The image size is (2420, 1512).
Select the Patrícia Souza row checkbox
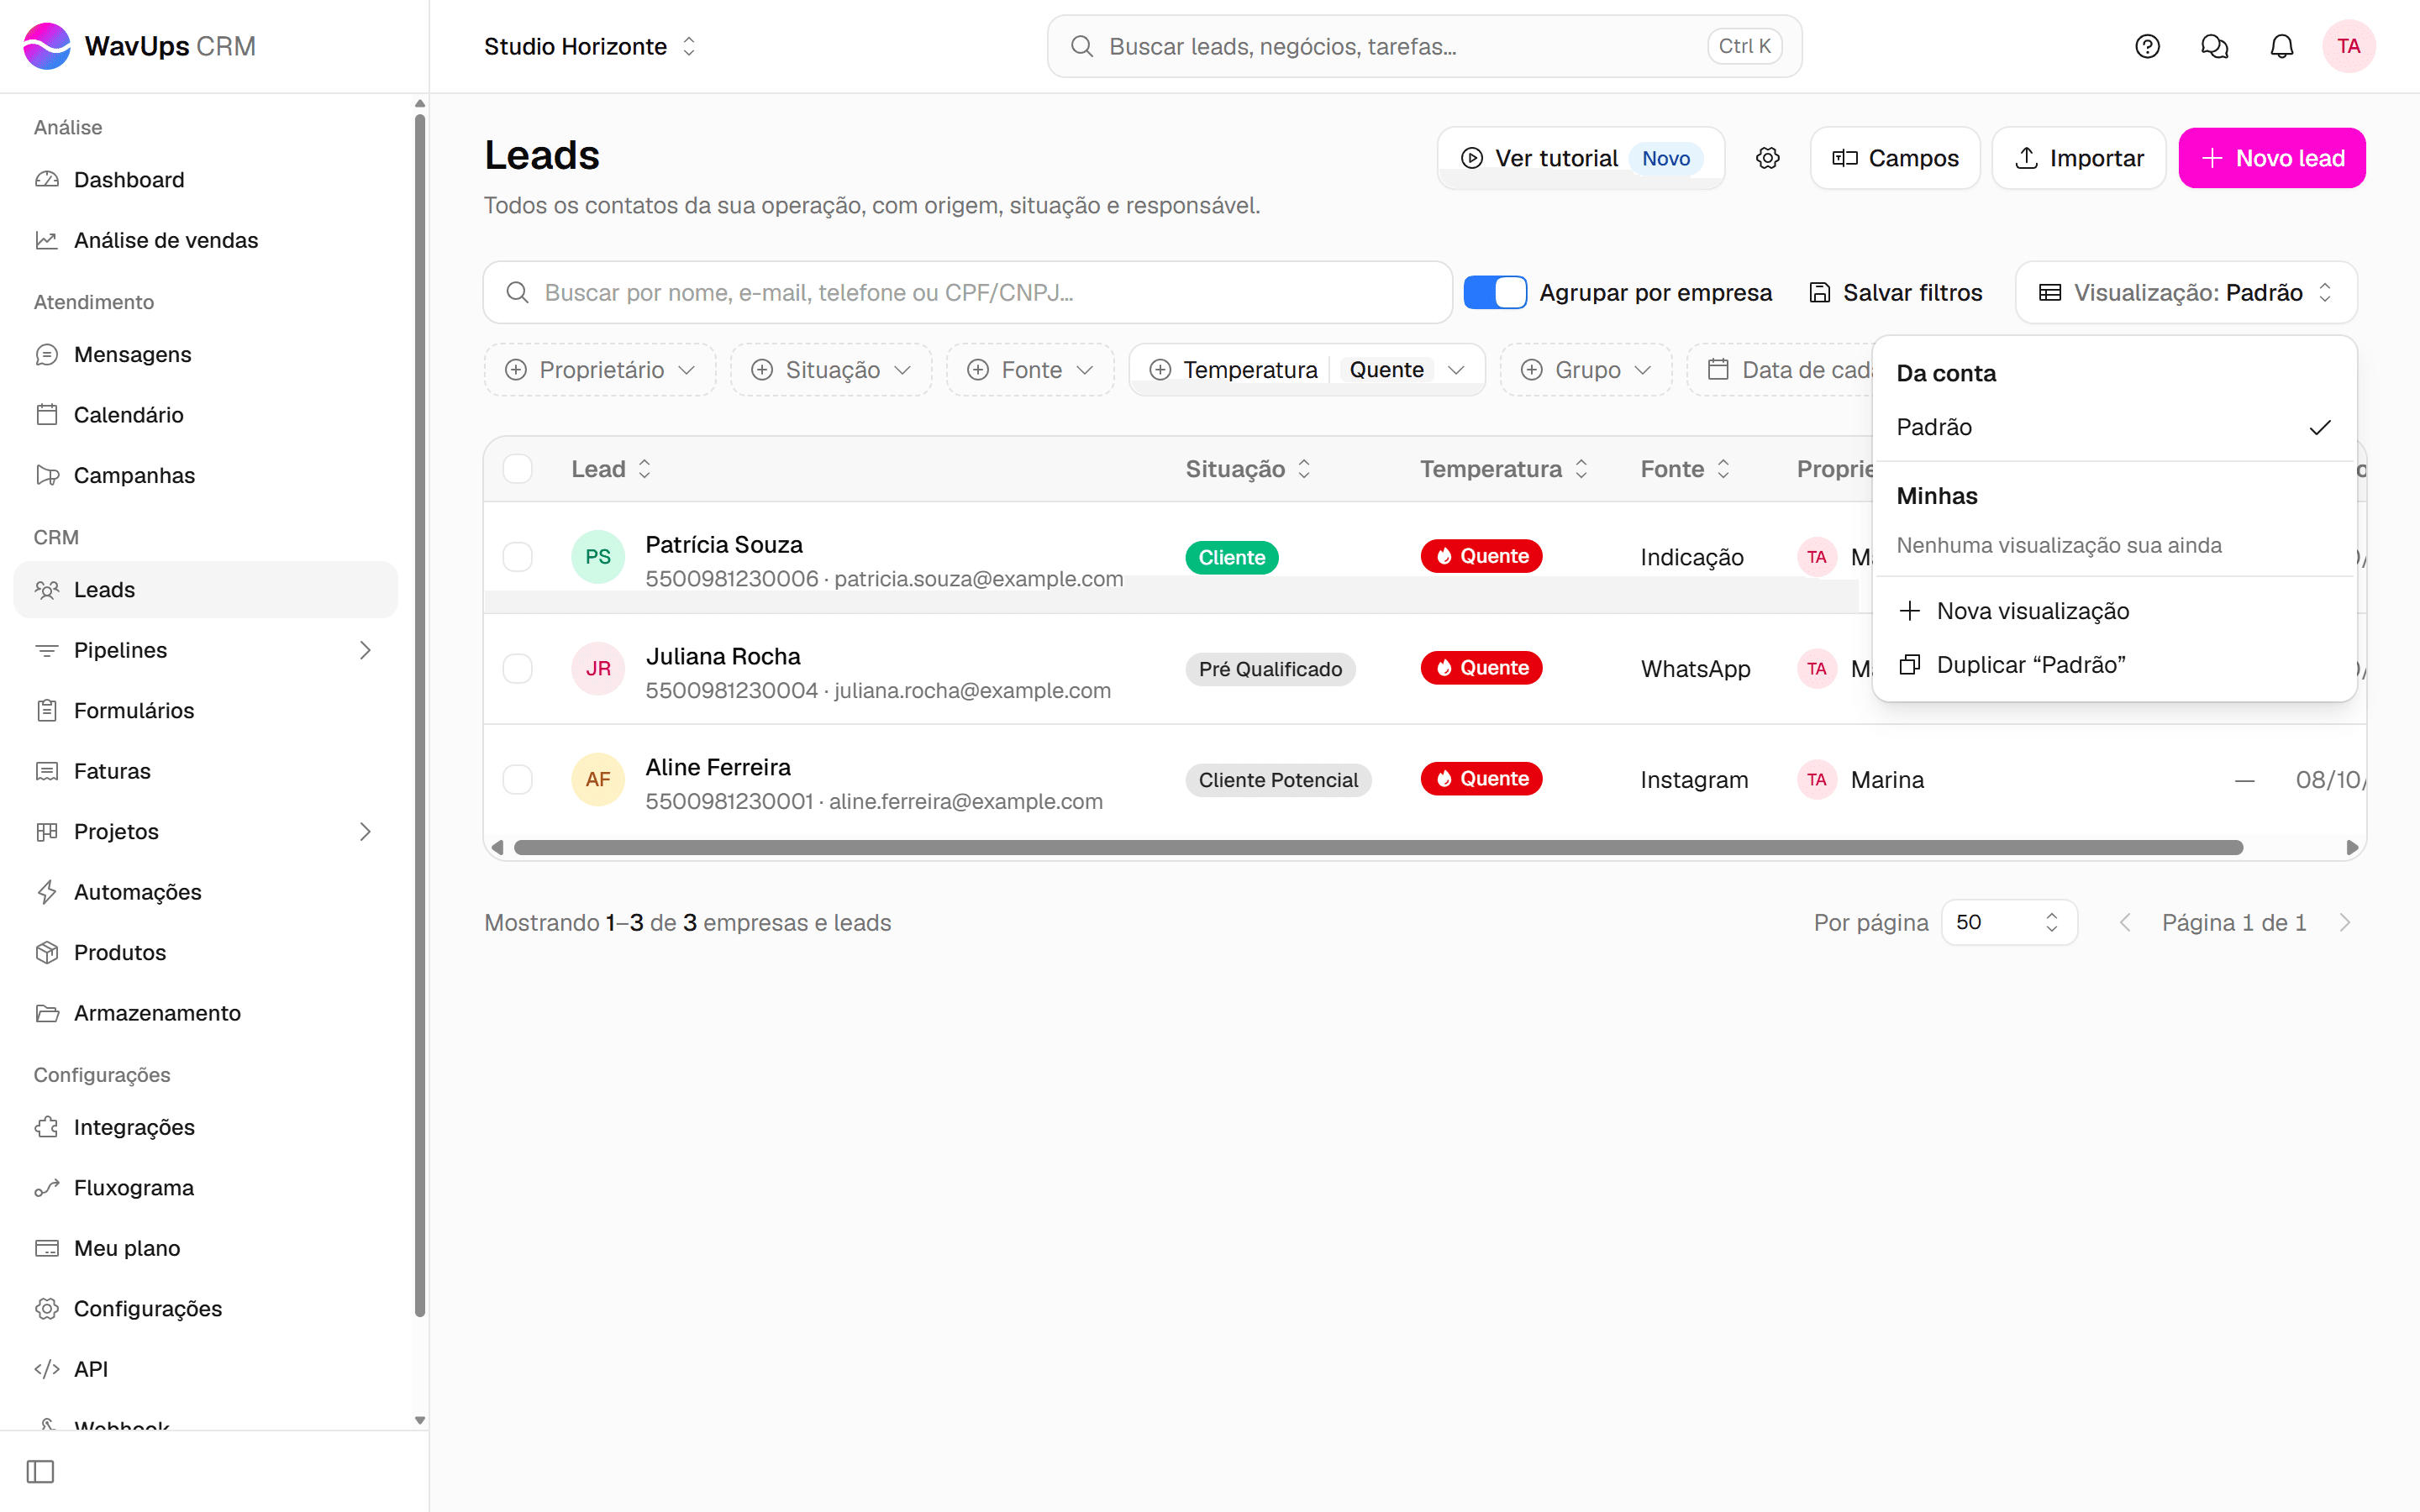(x=517, y=557)
